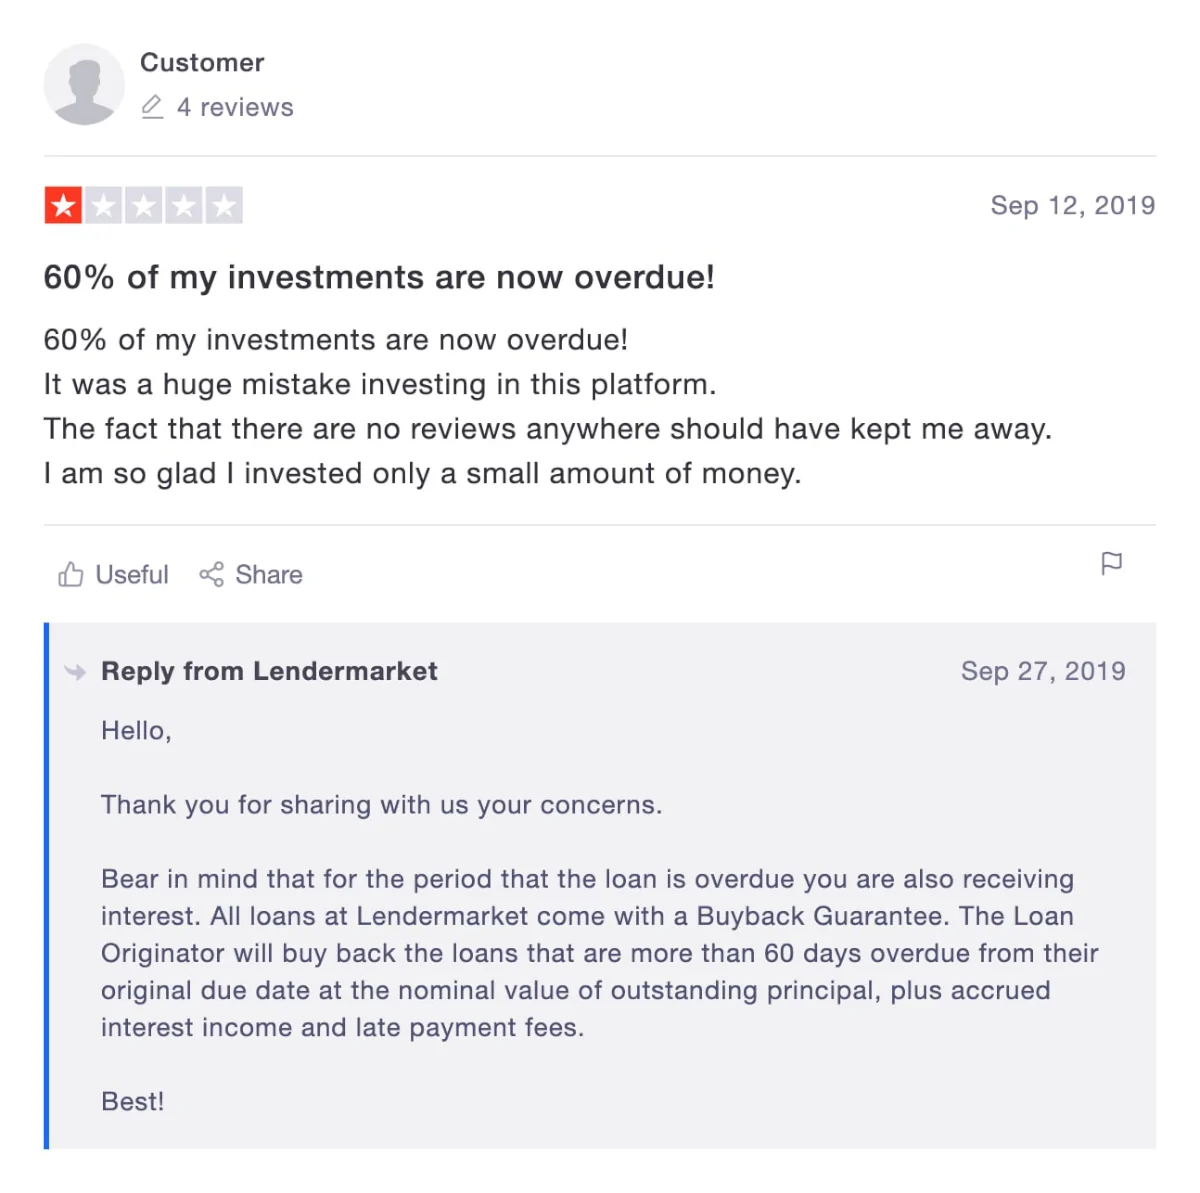Select the fourth gray rating star
This screenshot has height=1193, width=1200.
tap(183, 206)
